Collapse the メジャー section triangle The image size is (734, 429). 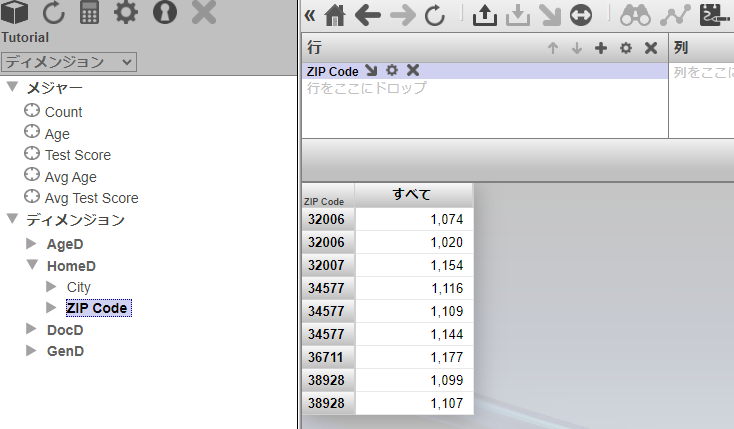point(12,88)
